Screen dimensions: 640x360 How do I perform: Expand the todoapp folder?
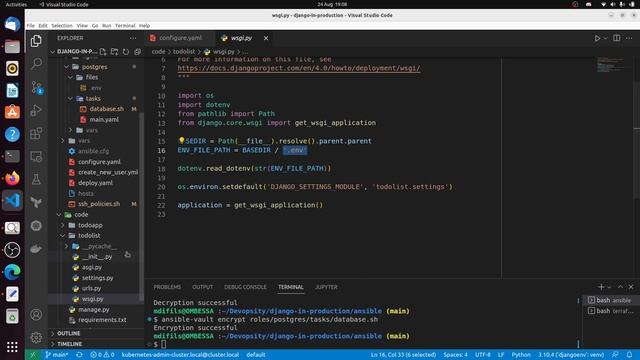63,225
